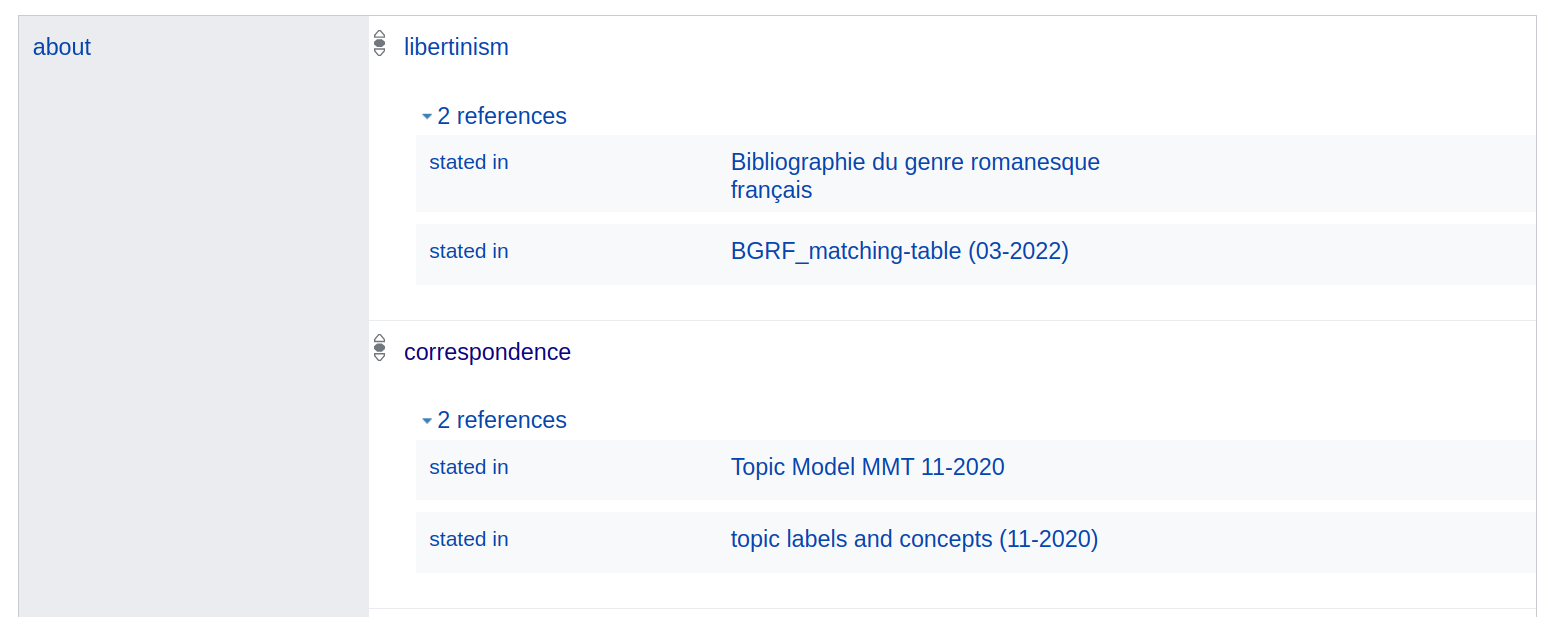Click 'stated in' beside topic labels and concepts
Viewport: 1550px width, 617px height.
pyautogui.click(x=469, y=539)
